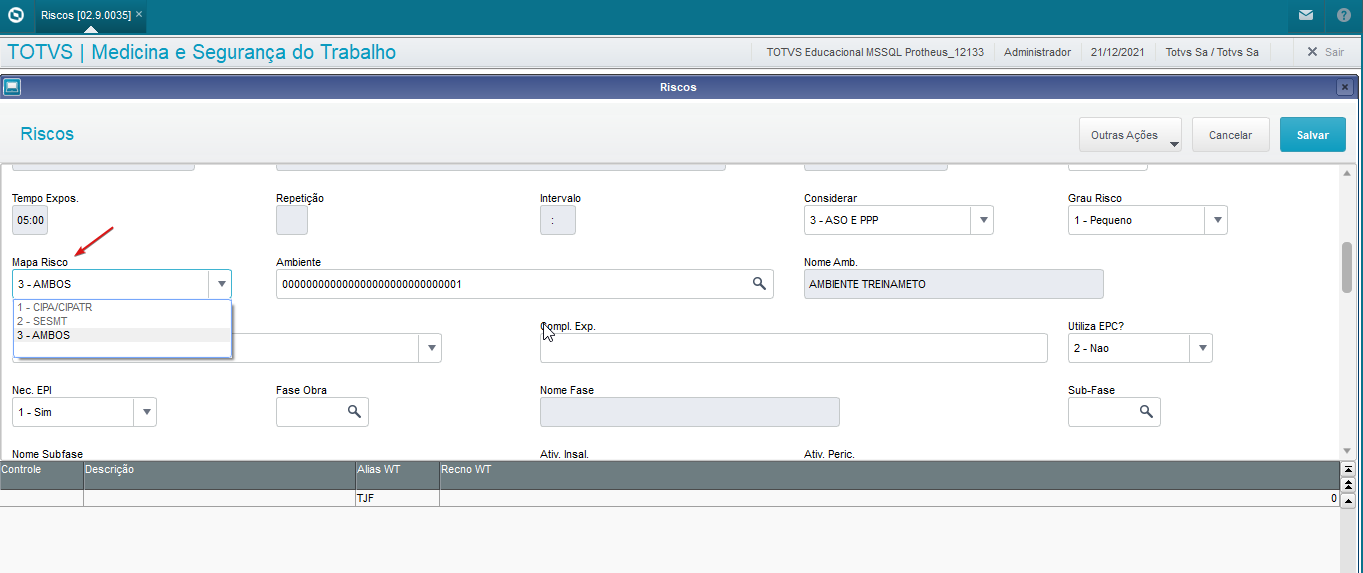The height and width of the screenshot is (573, 1363).
Task: Open the help question mark icon
Action: (x=1344, y=15)
